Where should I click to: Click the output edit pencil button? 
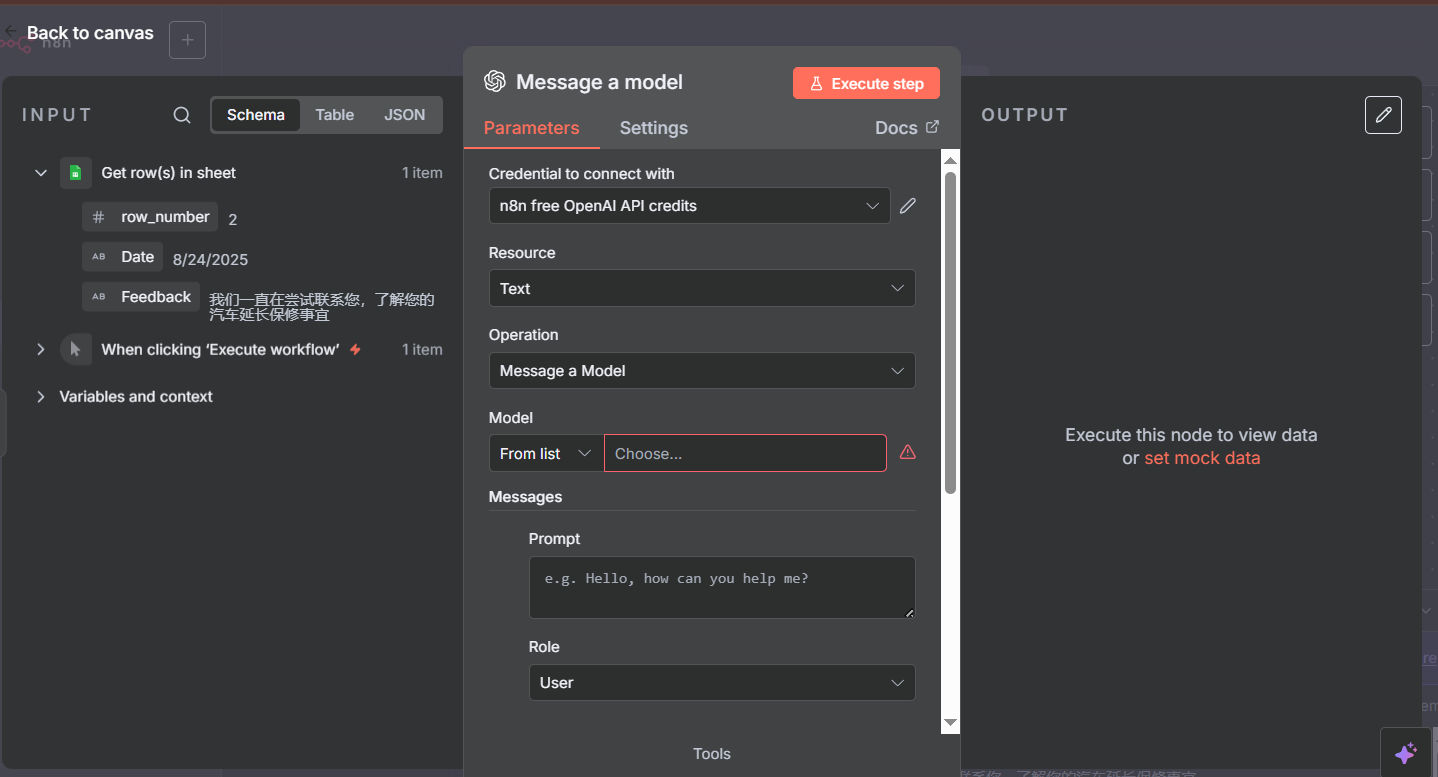[1383, 115]
